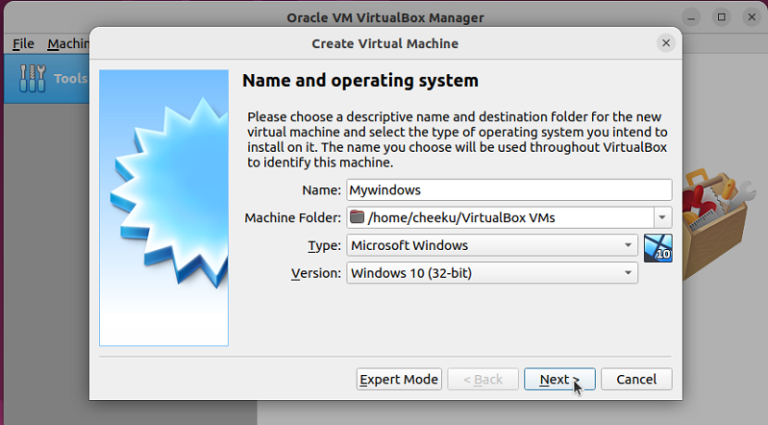768x425 pixels.
Task: Click the folder icon in Machine Folder field
Action: (x=357, y=217)
